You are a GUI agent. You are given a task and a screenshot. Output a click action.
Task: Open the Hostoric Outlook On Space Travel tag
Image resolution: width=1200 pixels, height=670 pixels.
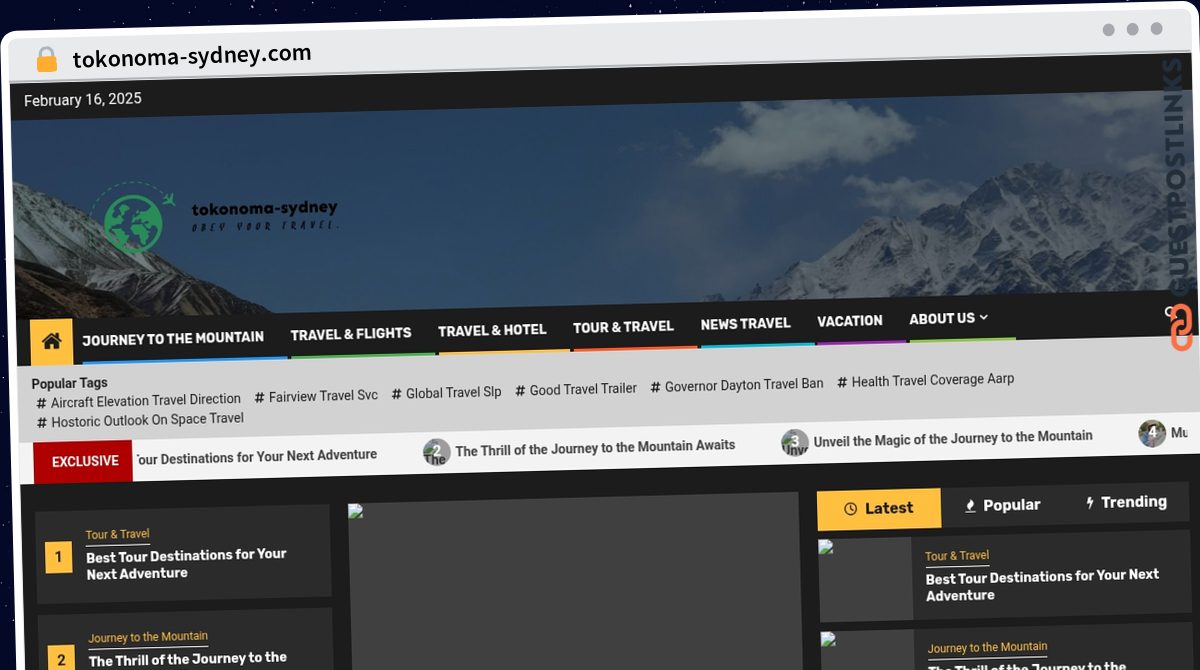[x=147, y=420]
